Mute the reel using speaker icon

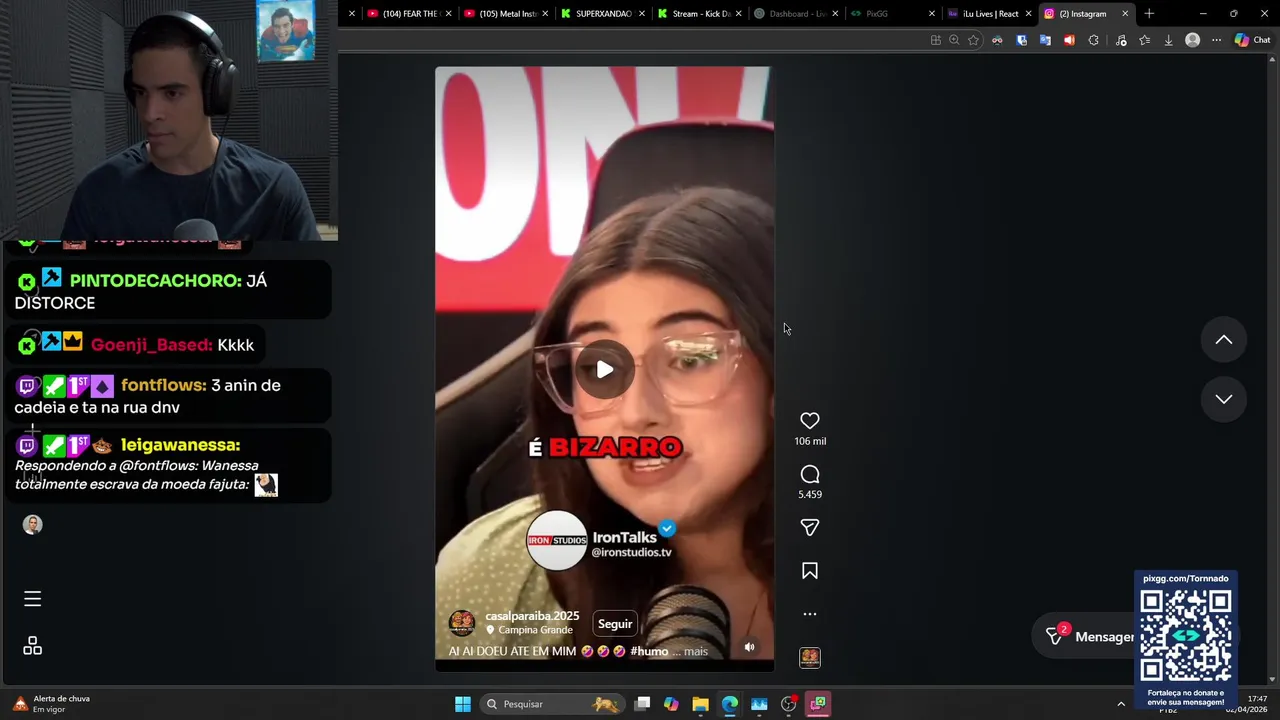tap(749, 647)
